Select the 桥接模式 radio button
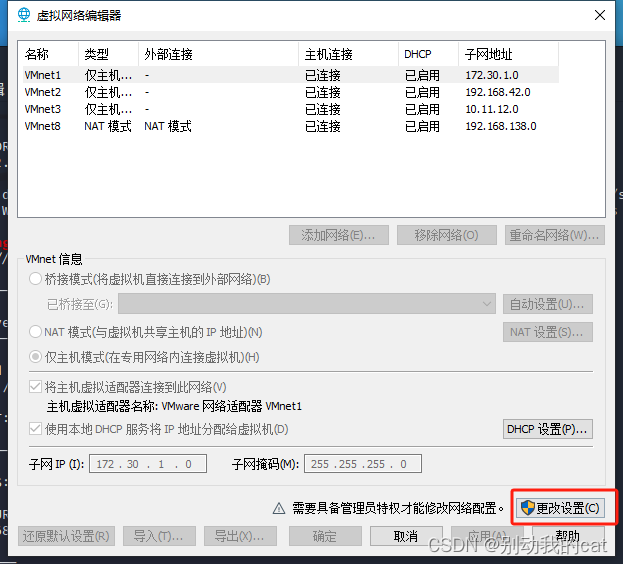The width and height of the screenshot is (623, 564). [x=35, y=279]
